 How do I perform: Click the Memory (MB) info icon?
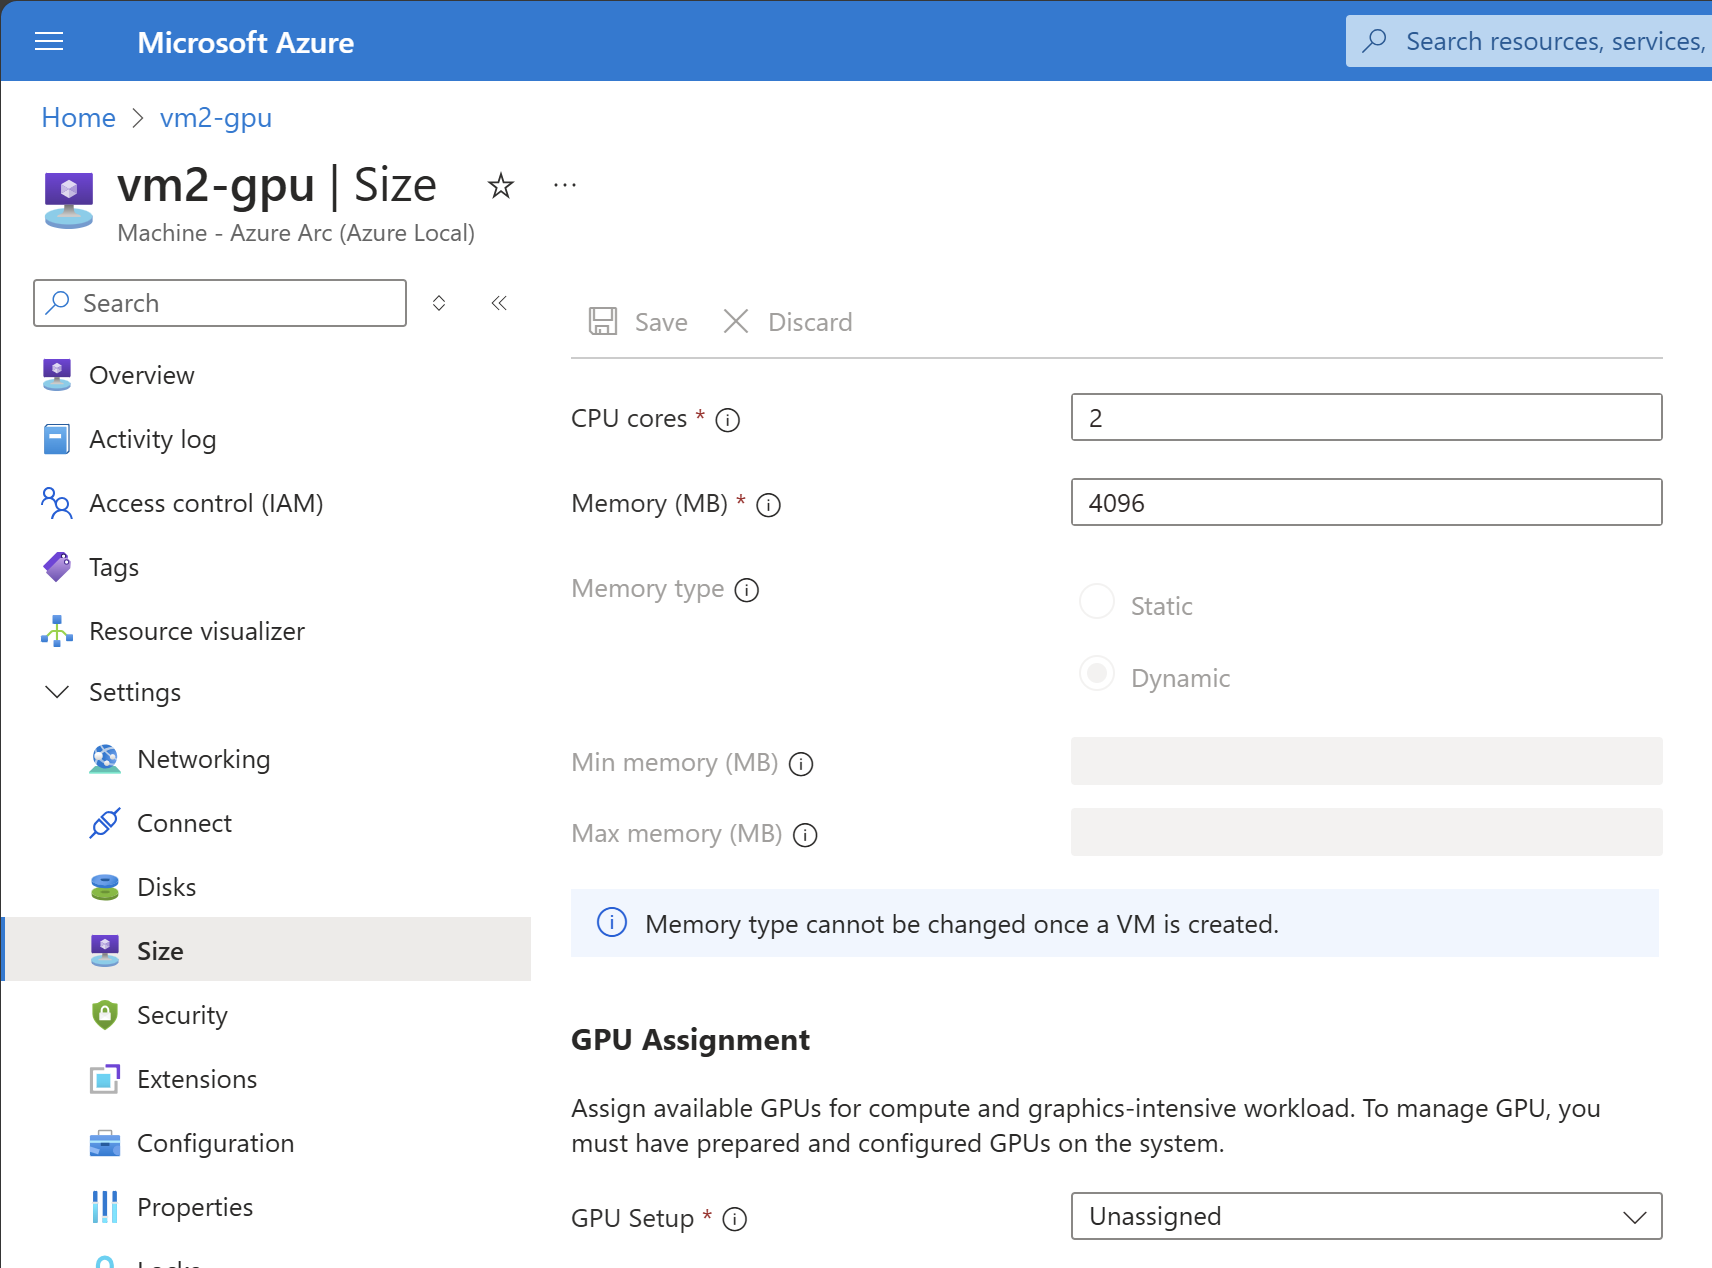(x=768, y=505)
